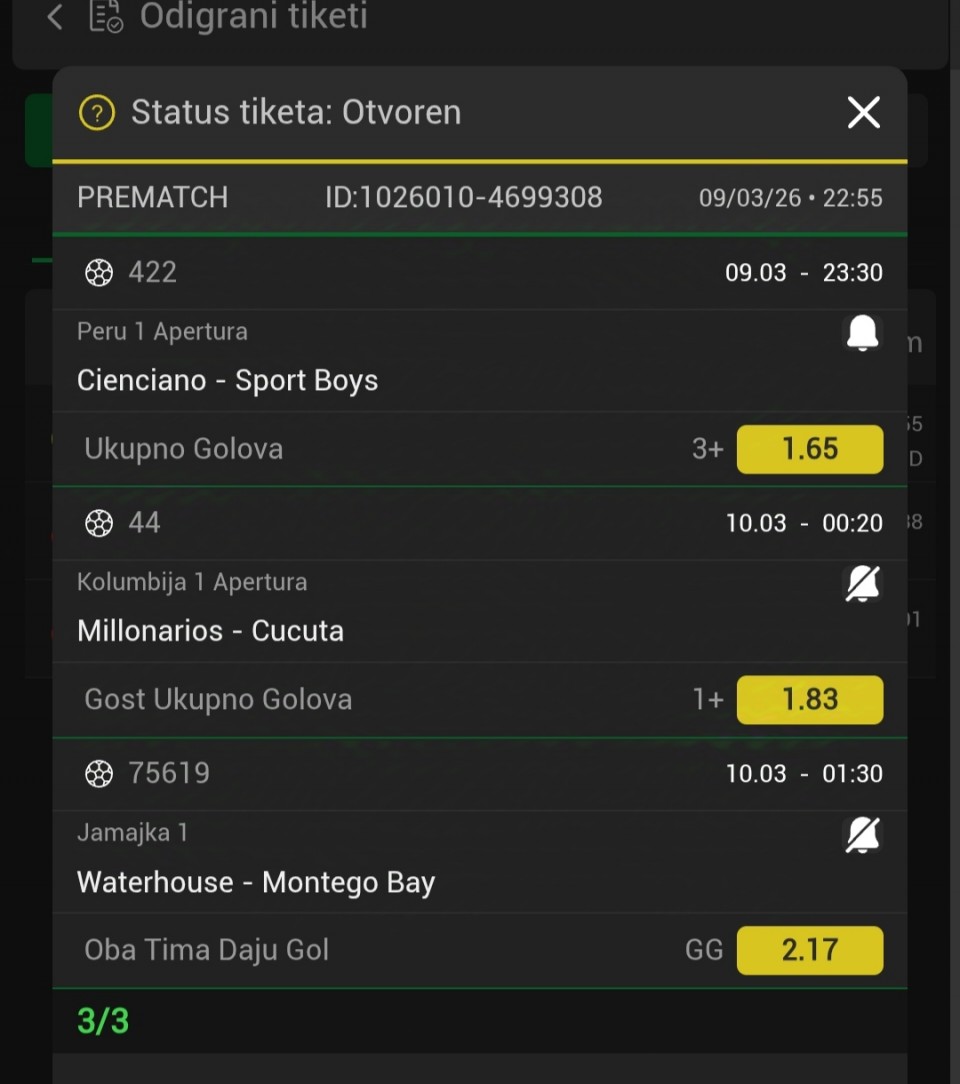Disable notifications for Cienciano - Sport Boys
The height and width of the screenshot is (1084, 960).
click(862, 333)
